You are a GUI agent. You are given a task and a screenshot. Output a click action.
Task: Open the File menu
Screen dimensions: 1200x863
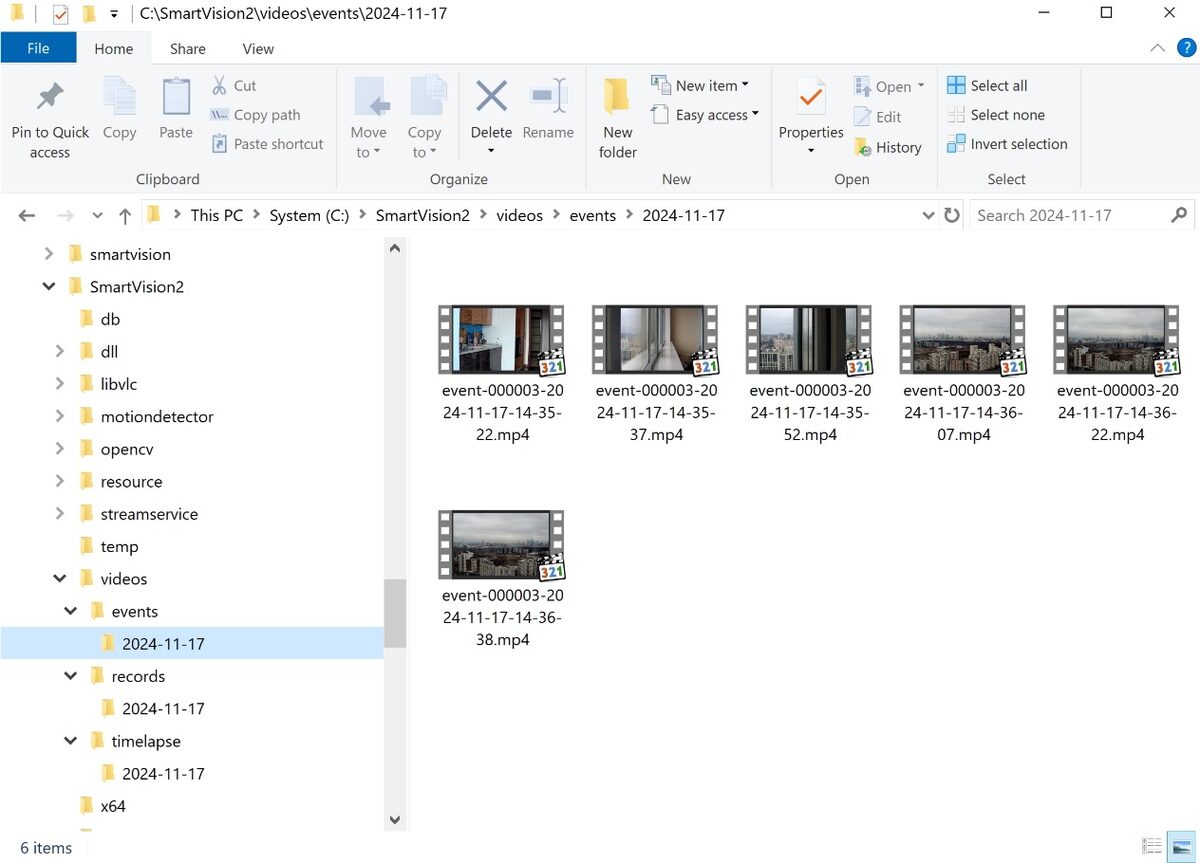[38, 47]
